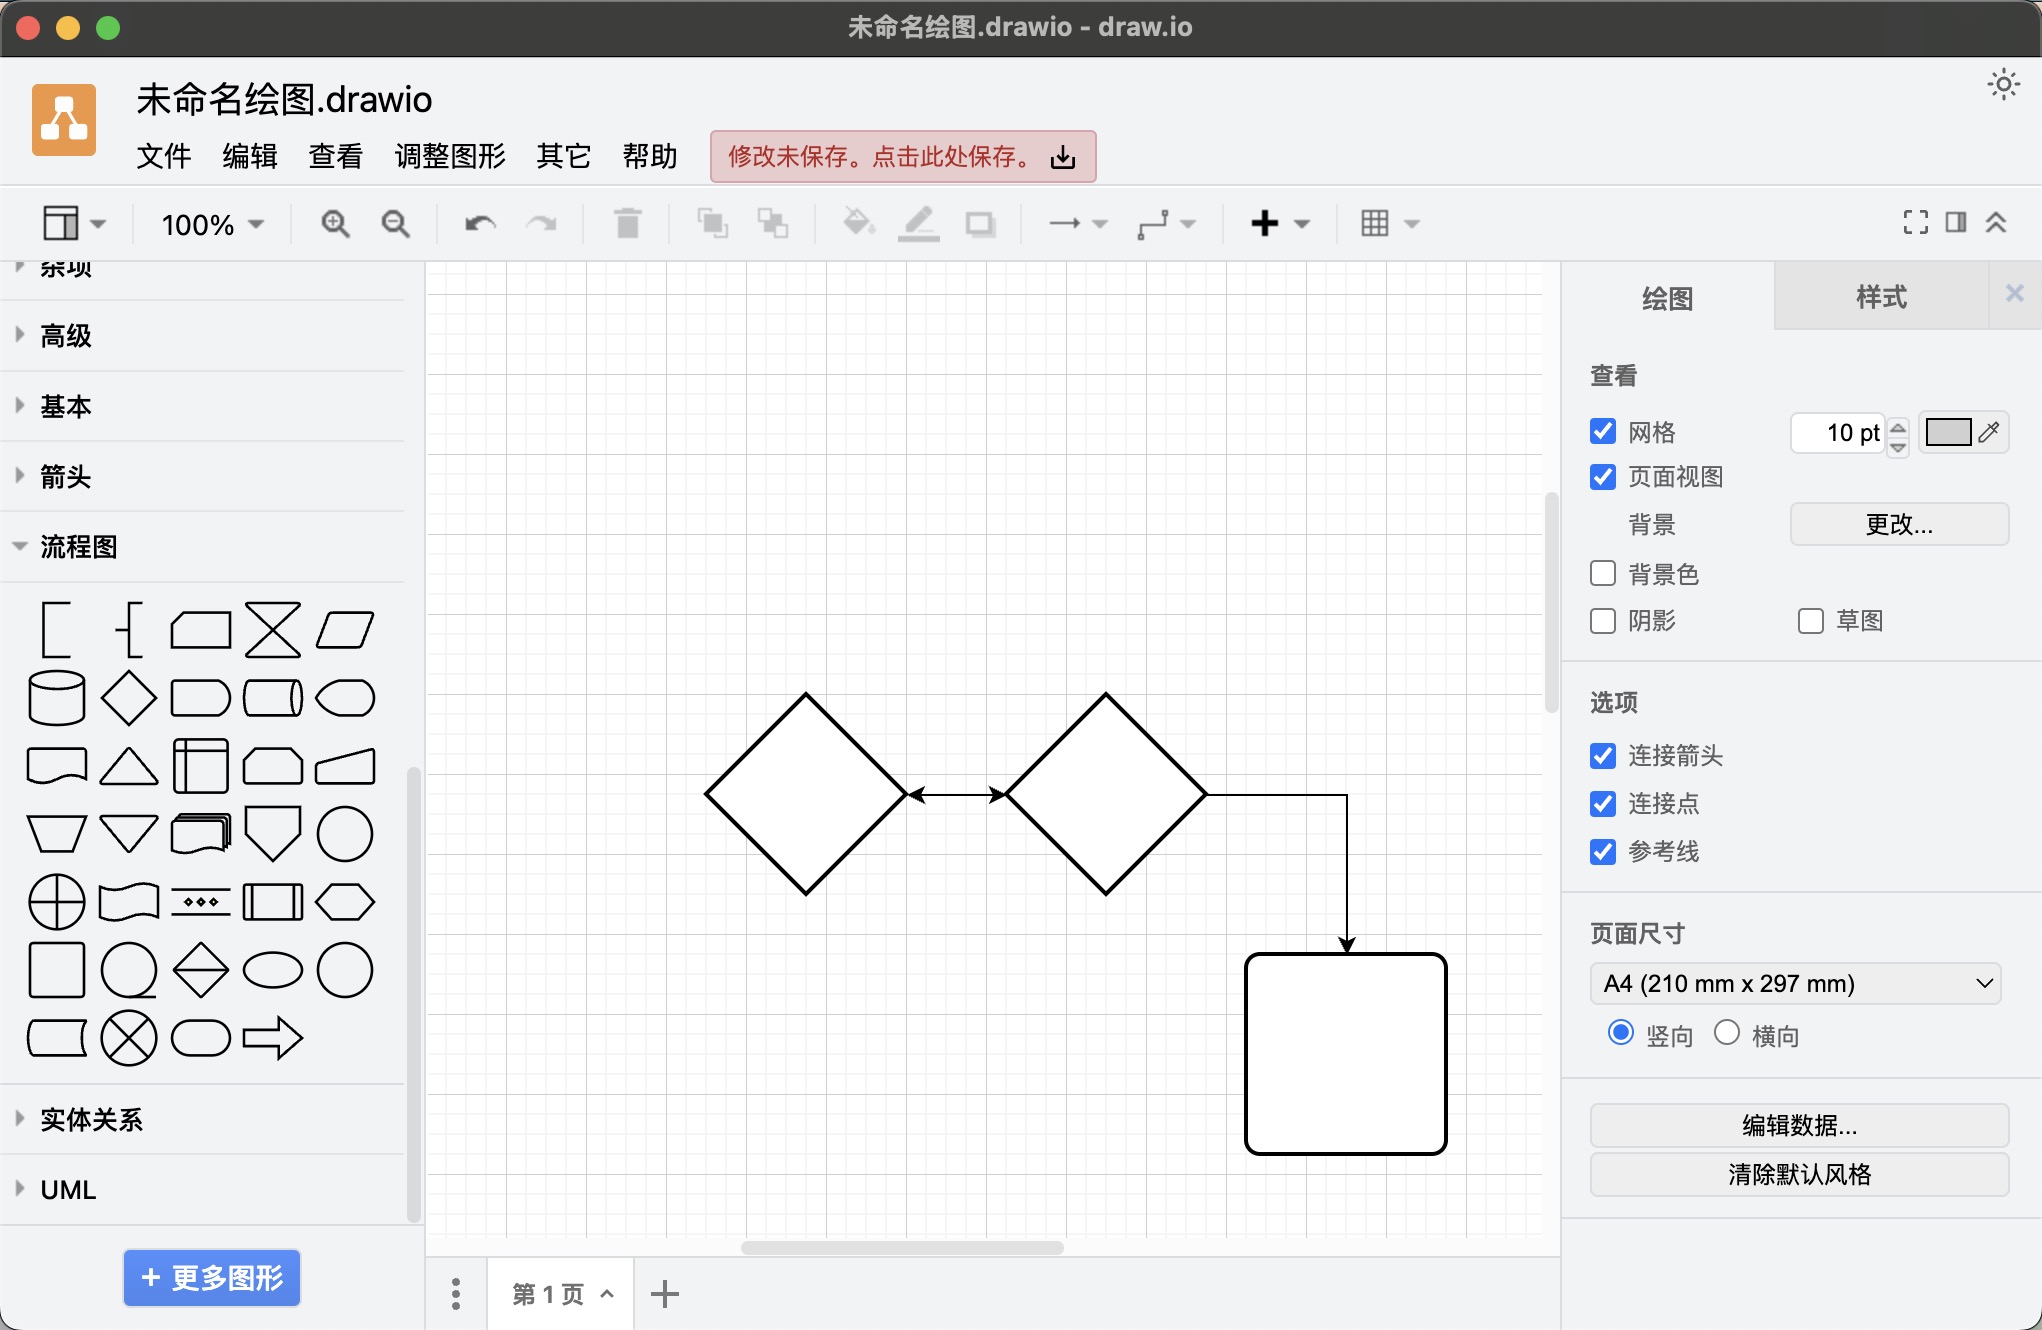Click the zoom in magnifier icon
The height and width of the screenshot is (1330, 2042).
pos(335,224)
